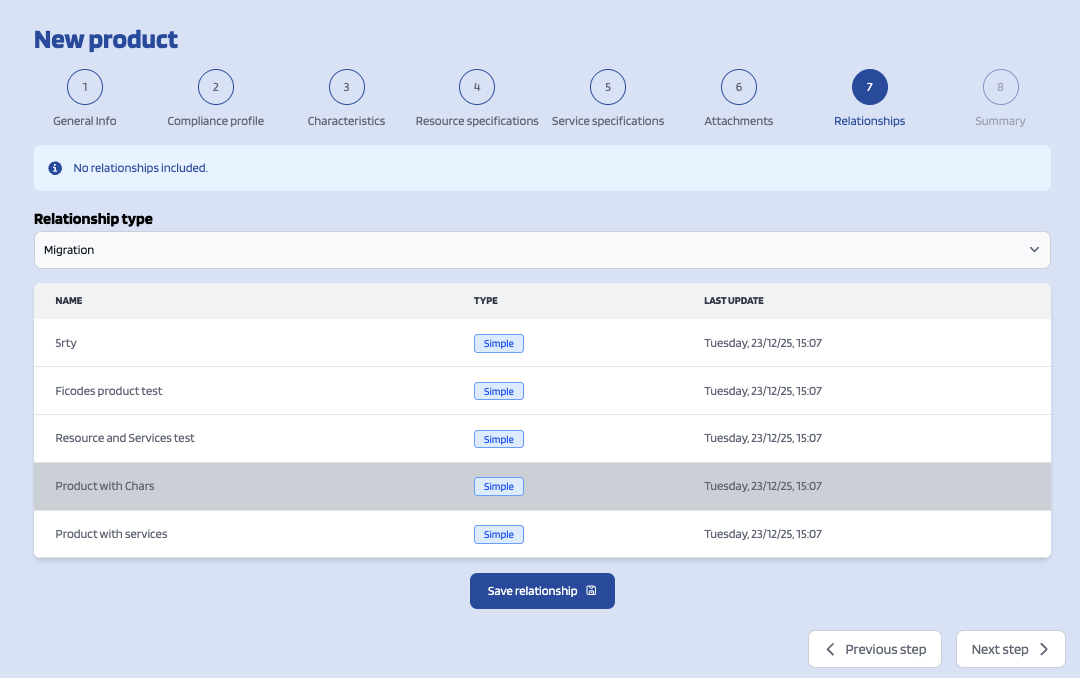The image size is (1080, 678).
Task: Click the save disk icon on Save relationship
Action: 591,591
